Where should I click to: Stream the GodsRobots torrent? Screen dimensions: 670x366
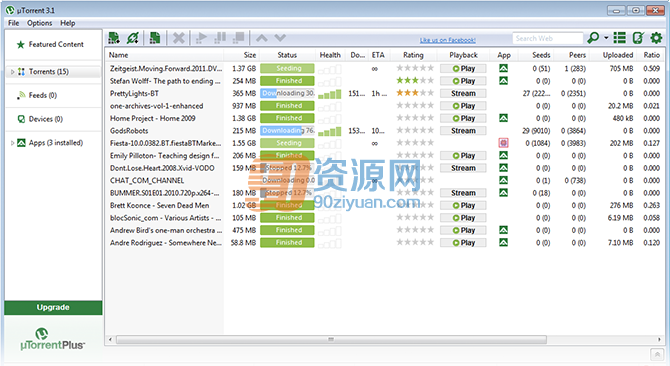[x=463, y=131]
